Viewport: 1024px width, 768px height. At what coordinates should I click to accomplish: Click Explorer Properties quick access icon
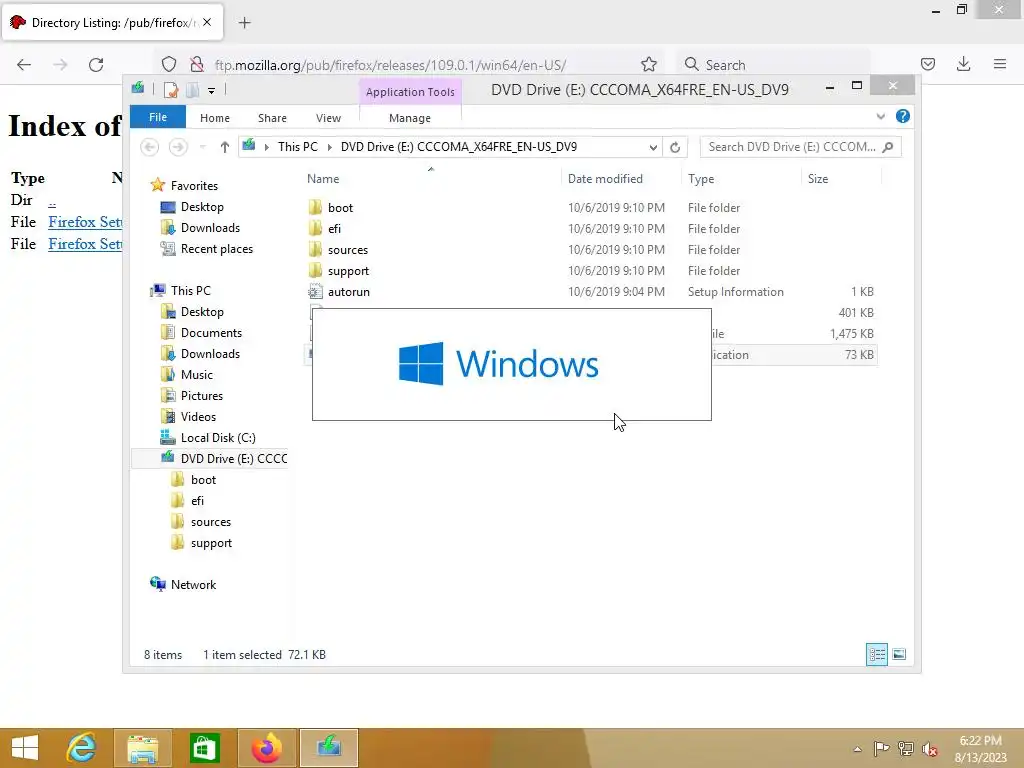click(x=170, y=90)
